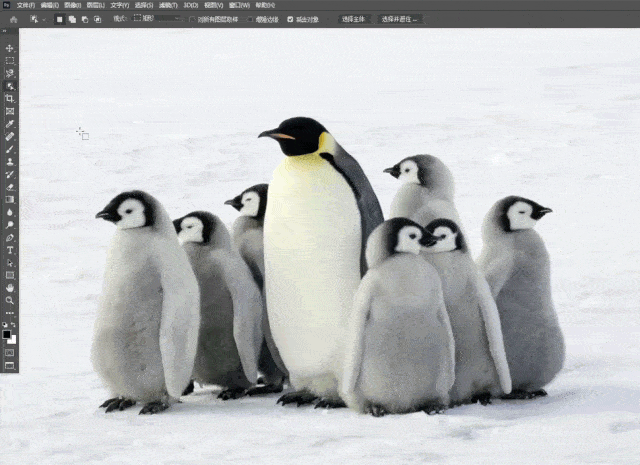
Task: Select the Zoom magnifier tool
Action: click(x=9, y=300)
